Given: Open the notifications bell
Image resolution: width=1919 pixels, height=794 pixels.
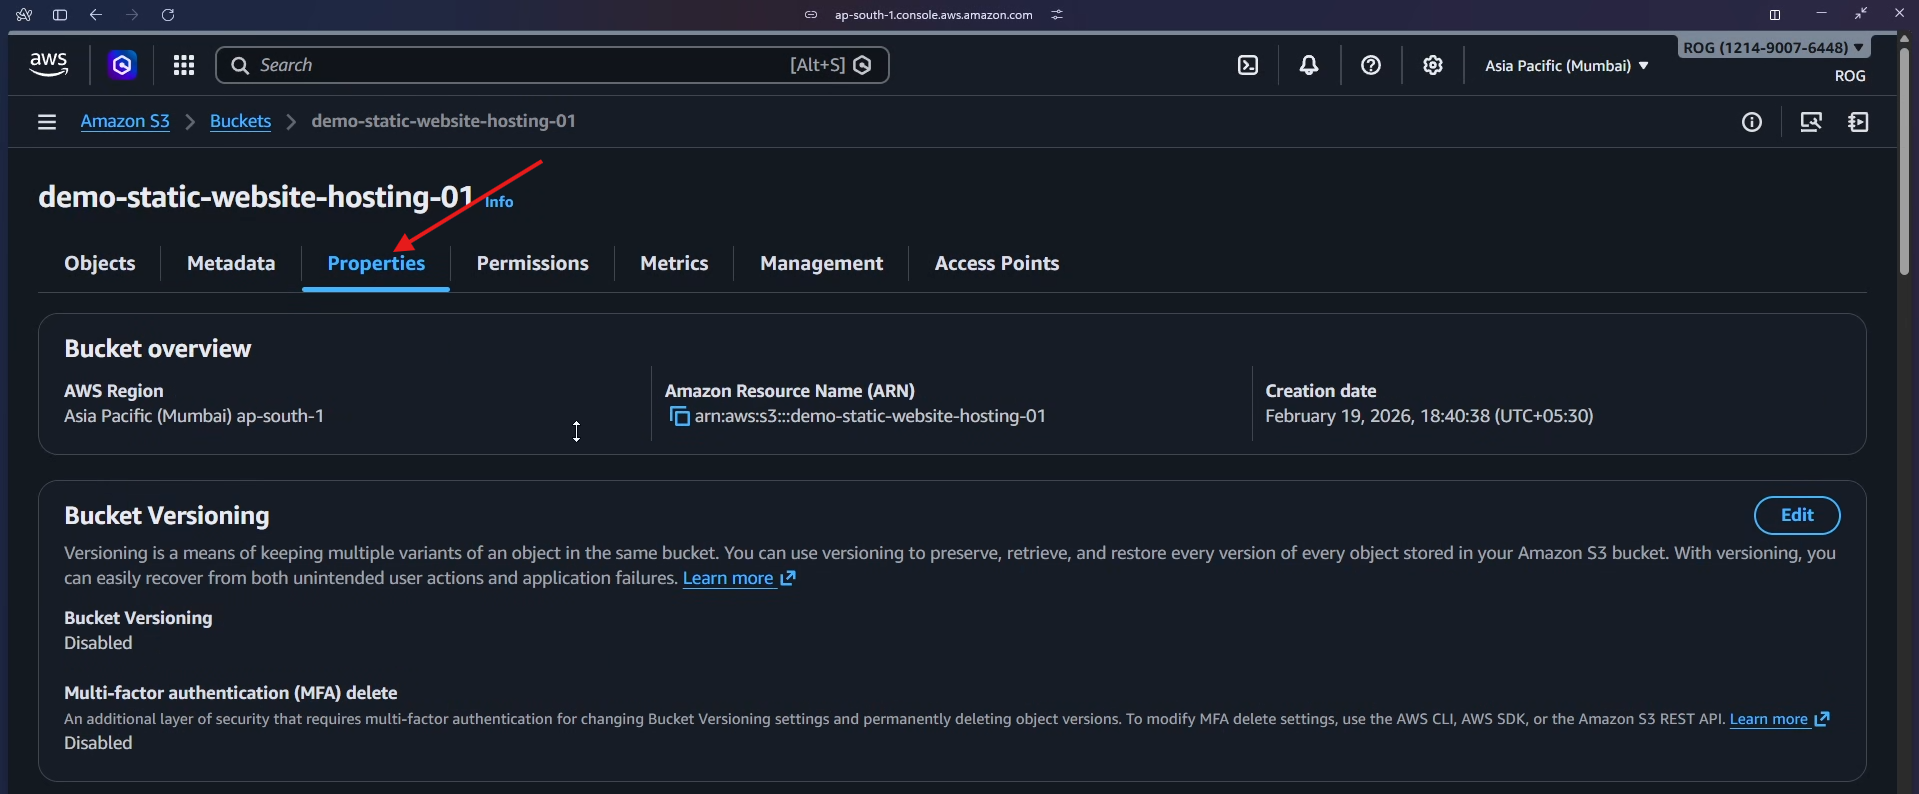Looking at the screenshot, I should tap(1308, 65).
